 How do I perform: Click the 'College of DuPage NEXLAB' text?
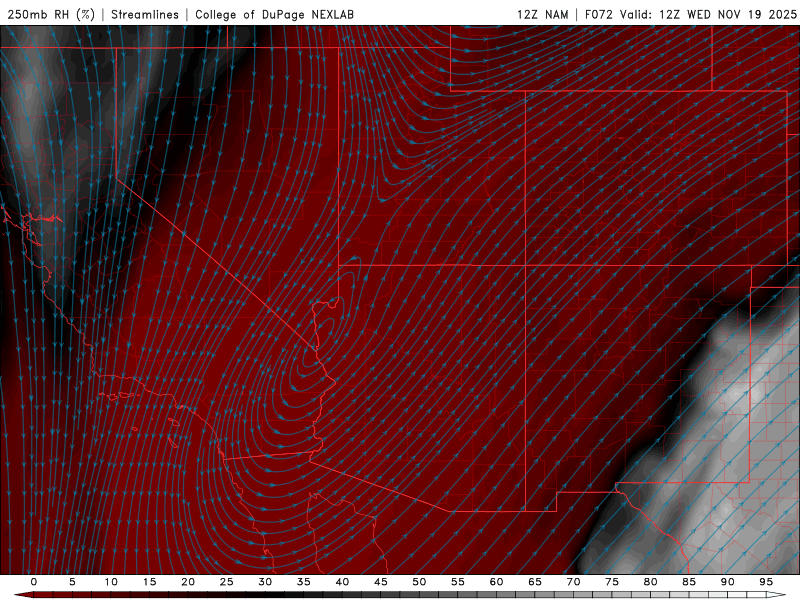(274, 14)
